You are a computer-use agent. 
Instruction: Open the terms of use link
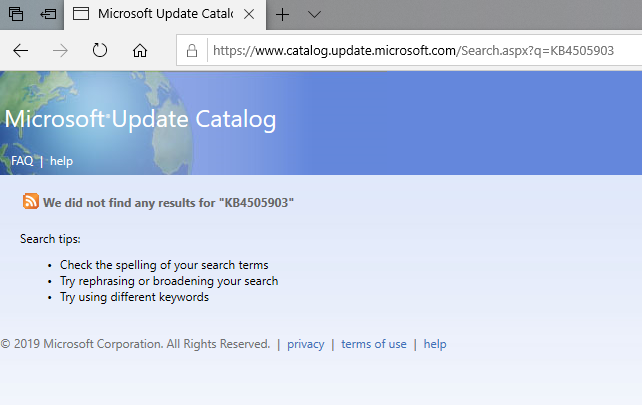click(x=374, y=344)
